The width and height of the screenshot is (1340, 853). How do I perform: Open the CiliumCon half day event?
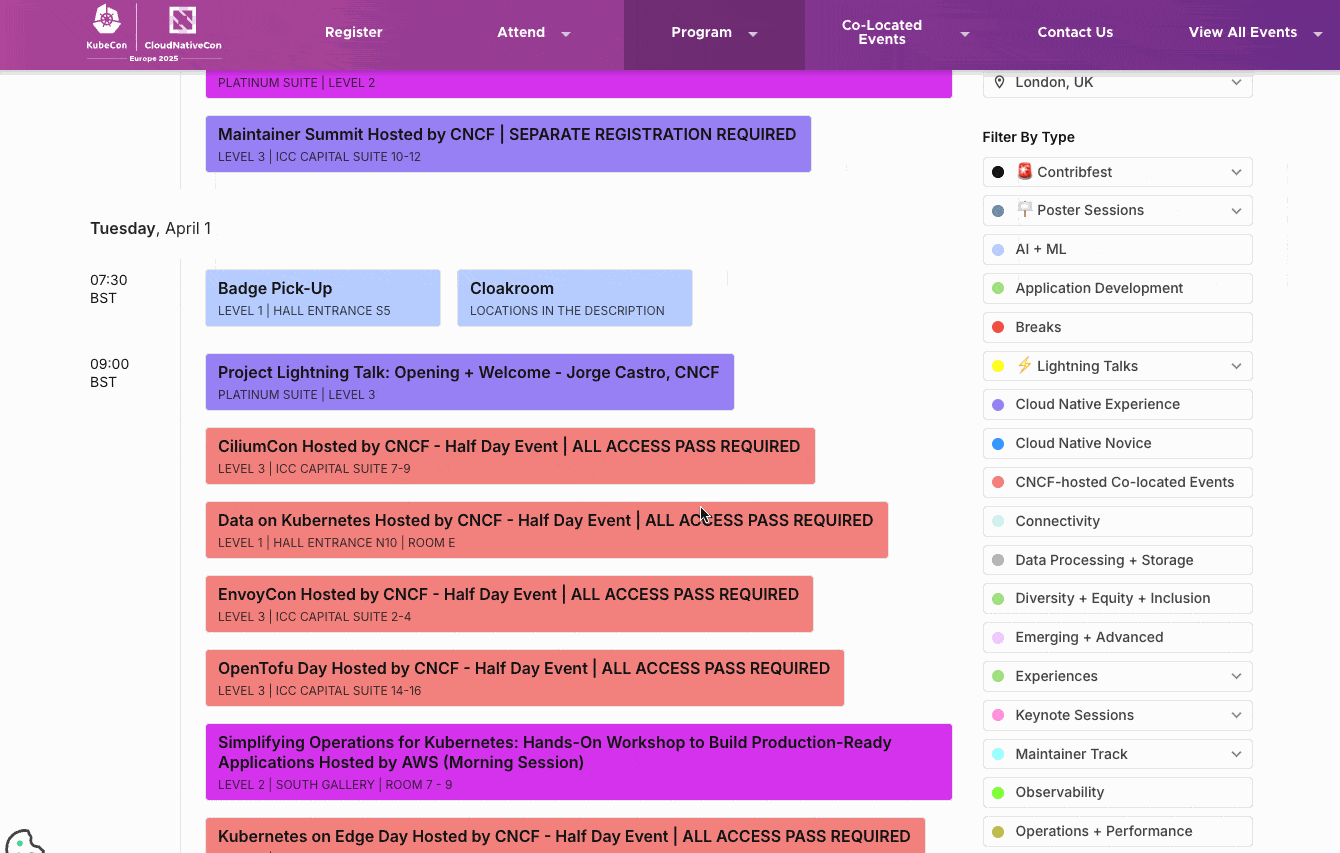point(510,456)
